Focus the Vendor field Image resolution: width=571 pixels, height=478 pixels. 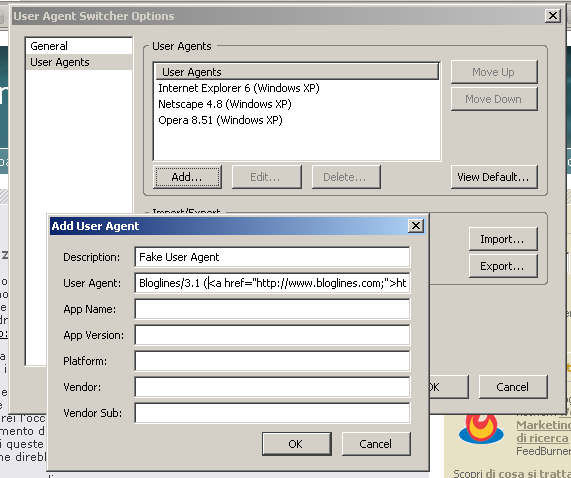272,387
